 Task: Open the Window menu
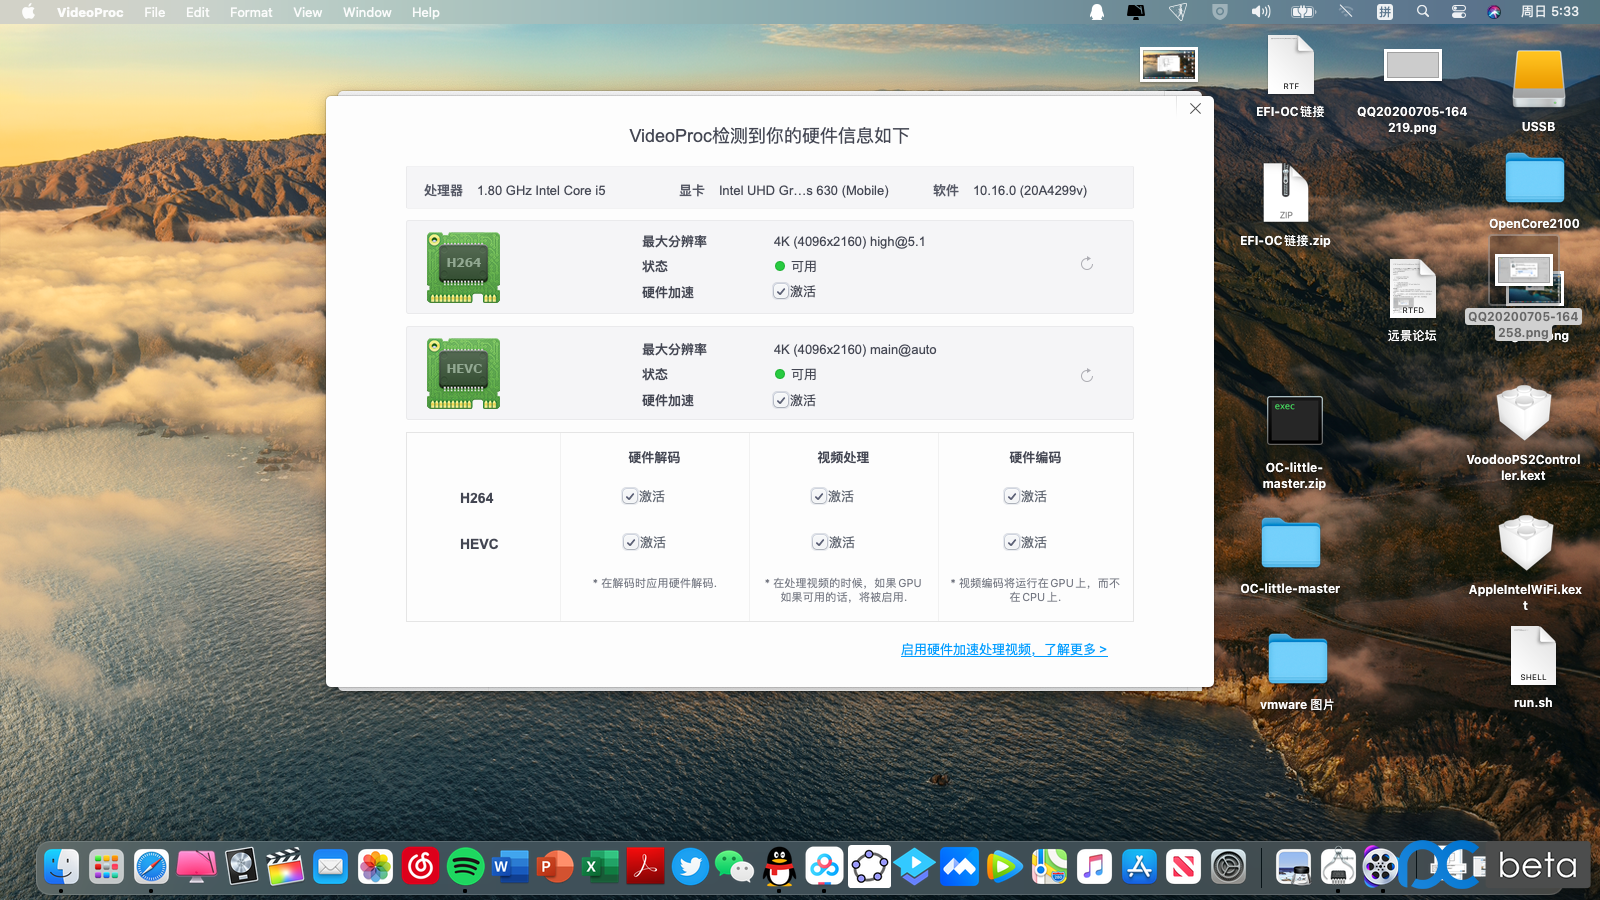367,12
